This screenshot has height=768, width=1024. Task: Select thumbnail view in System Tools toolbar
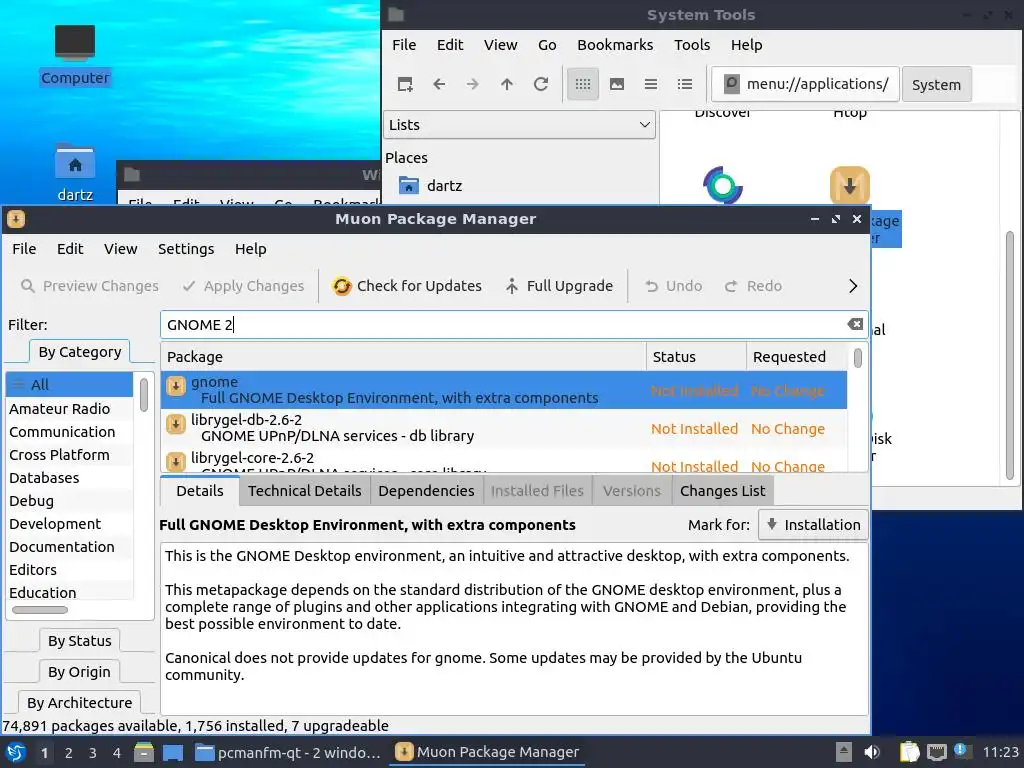coord(616,84)
